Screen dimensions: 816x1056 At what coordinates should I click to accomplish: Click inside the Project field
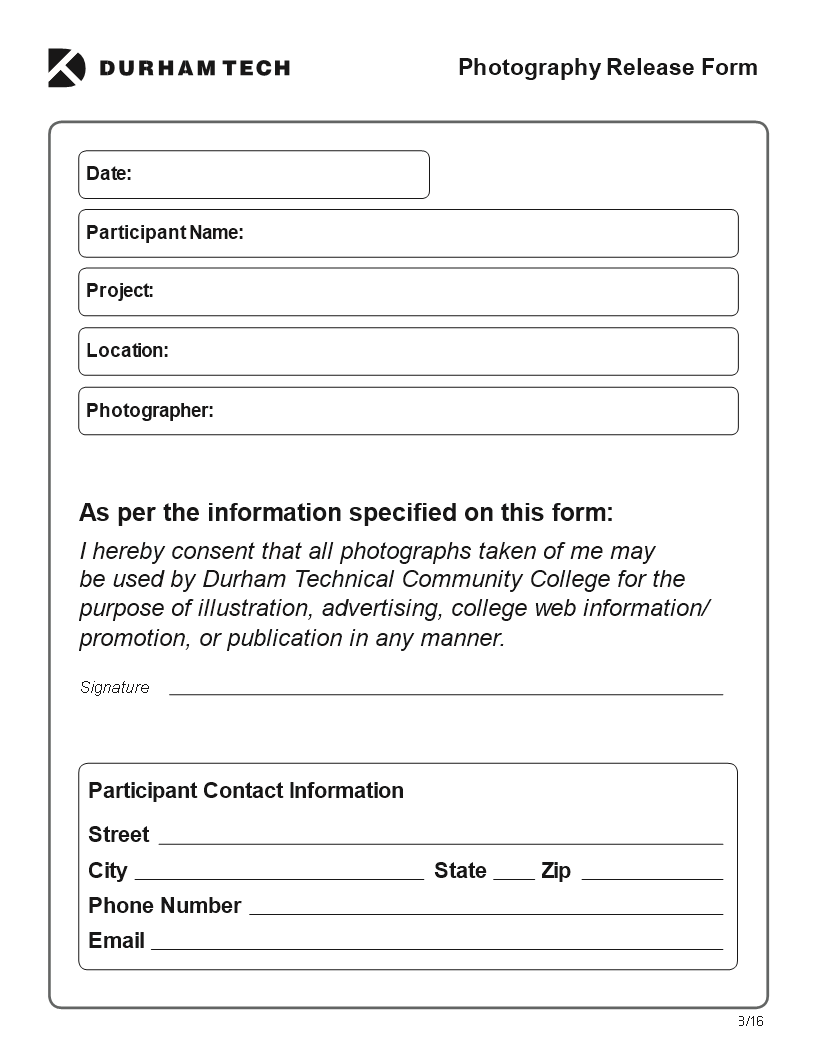408,292
